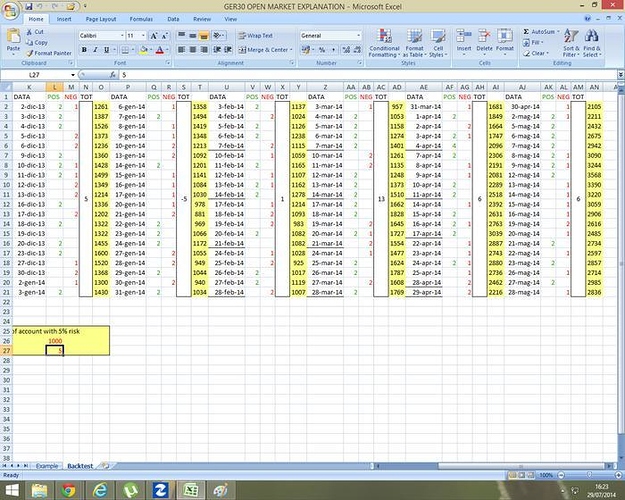Viewport: 625px width, 500px height.
Task: Open the fill color dropdown arrow
Action: click(x=151, y=50)
